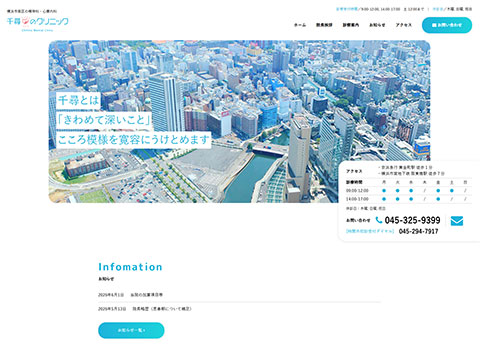Open the ホーム nav item
The height and width of the screenshot is (360, 480).
(x=300, y=25)
